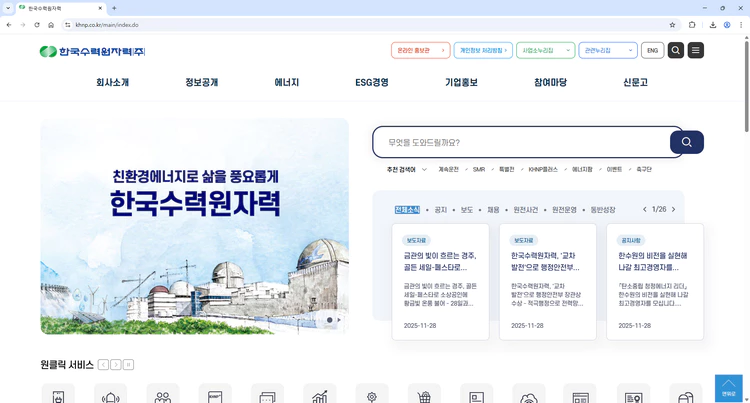This screenshot has width=750, height=403.
Task: Switch site language to ENG
Action: 652,50
